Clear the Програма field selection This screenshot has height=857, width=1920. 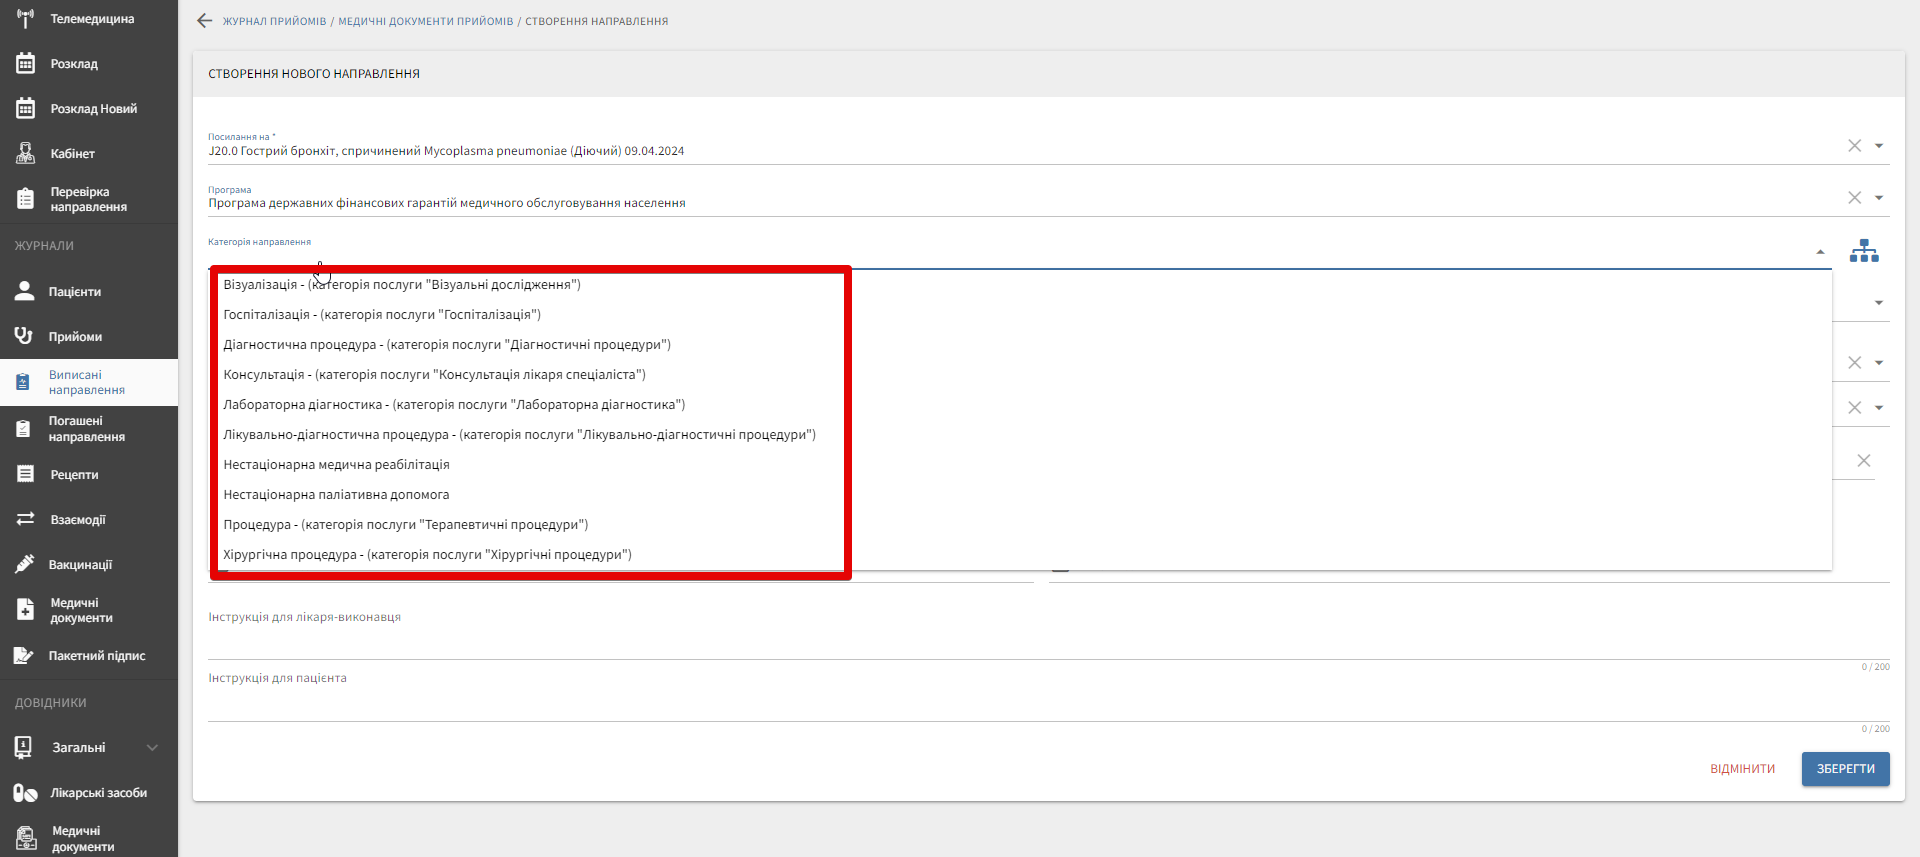pyautogui.click(x=1854, y=198)
